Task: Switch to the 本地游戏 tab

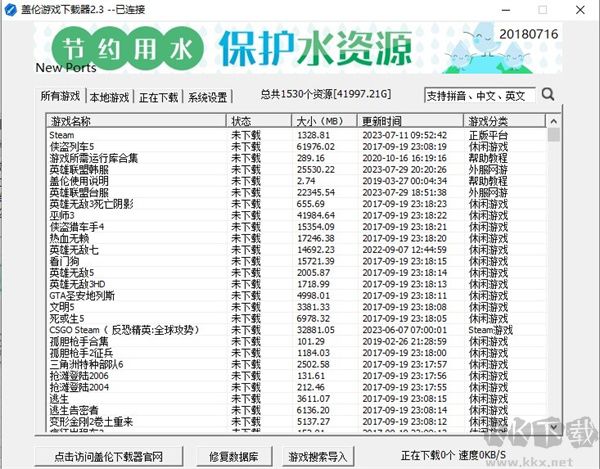Action: point(109,97)
